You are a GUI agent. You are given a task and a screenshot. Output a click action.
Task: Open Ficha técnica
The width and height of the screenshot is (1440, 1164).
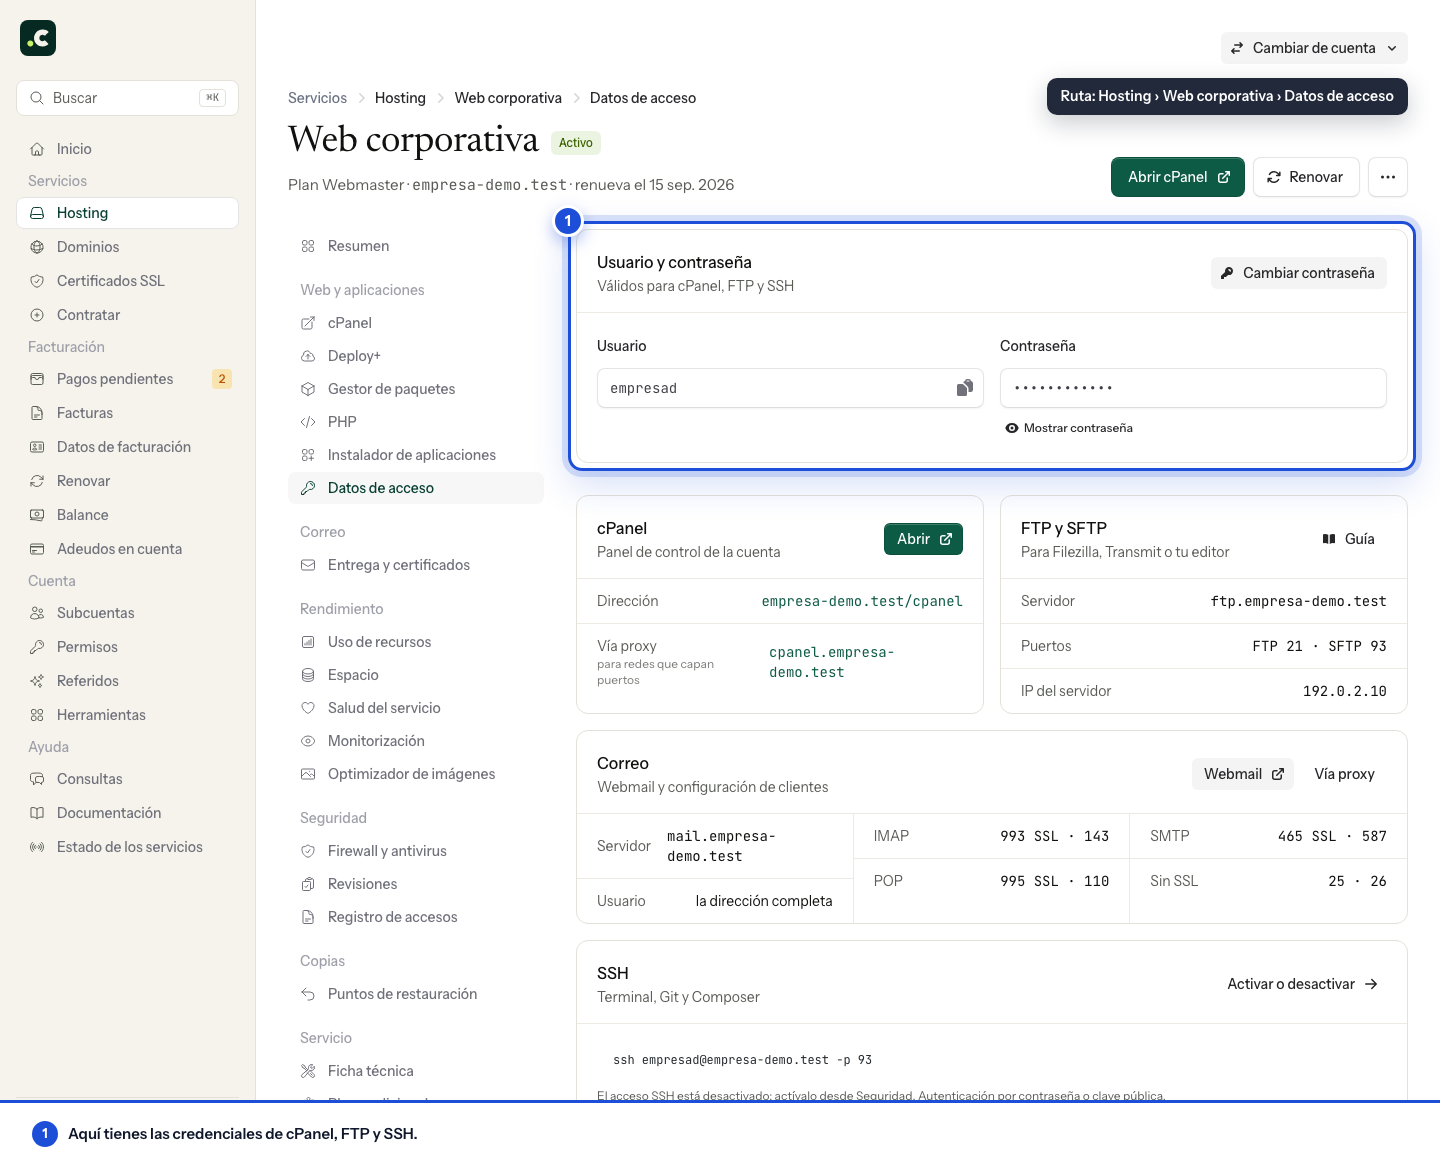416,1071
